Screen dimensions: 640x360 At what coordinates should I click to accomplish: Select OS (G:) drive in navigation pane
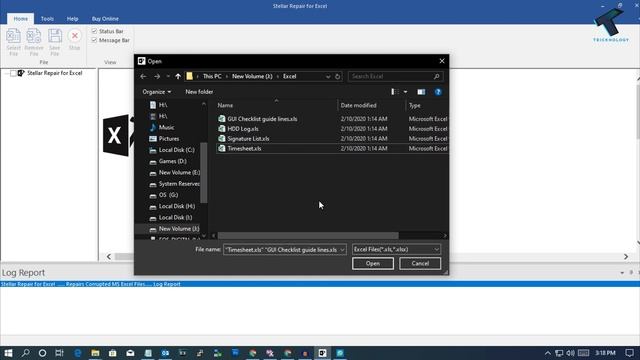coord(168,195)
